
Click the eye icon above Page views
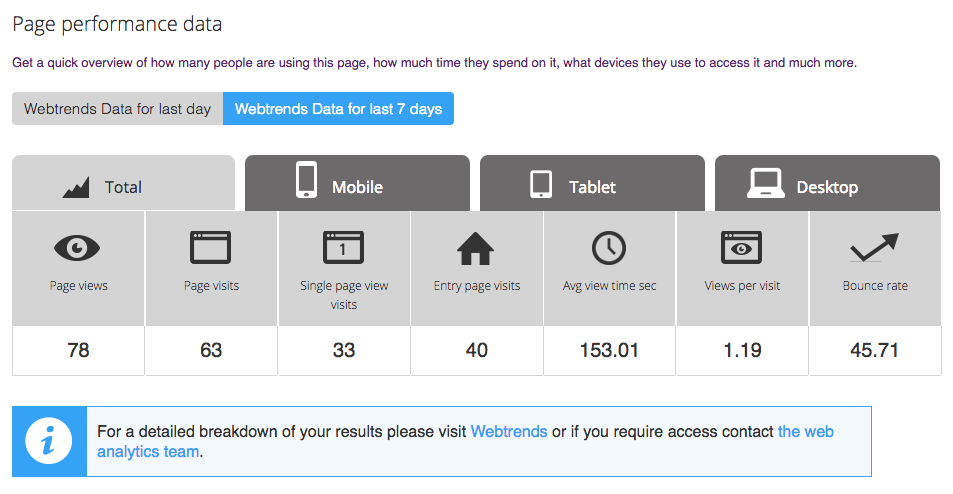(x=78, y=247)
